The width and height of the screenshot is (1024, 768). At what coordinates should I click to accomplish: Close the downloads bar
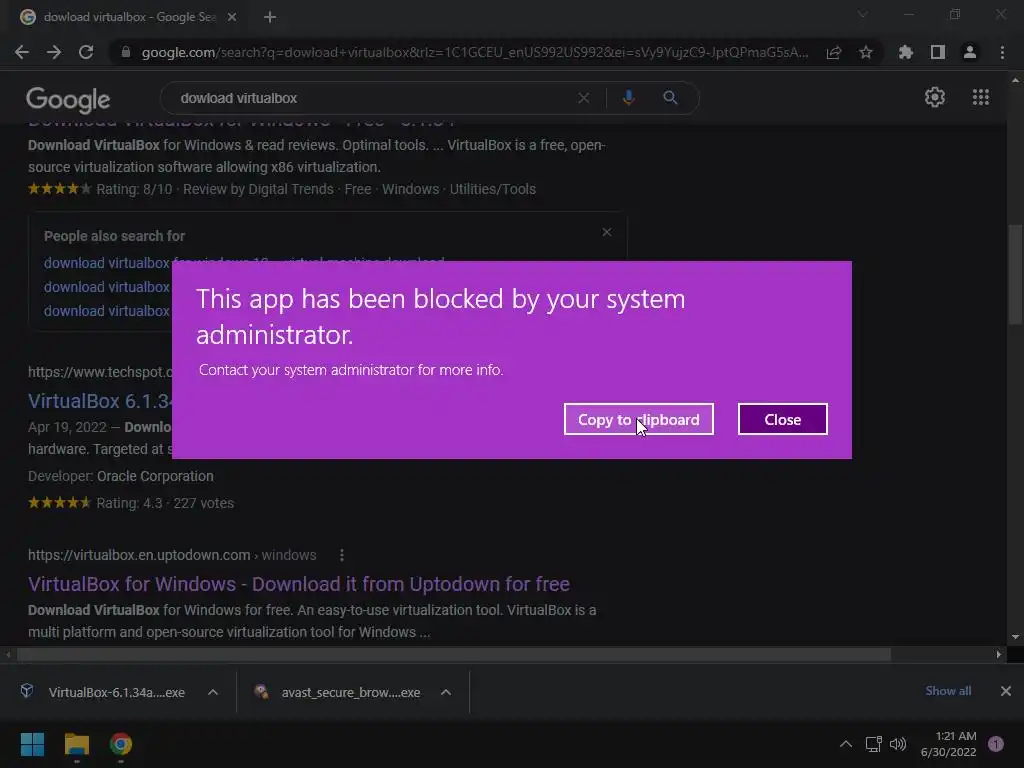pos(1006,691)
